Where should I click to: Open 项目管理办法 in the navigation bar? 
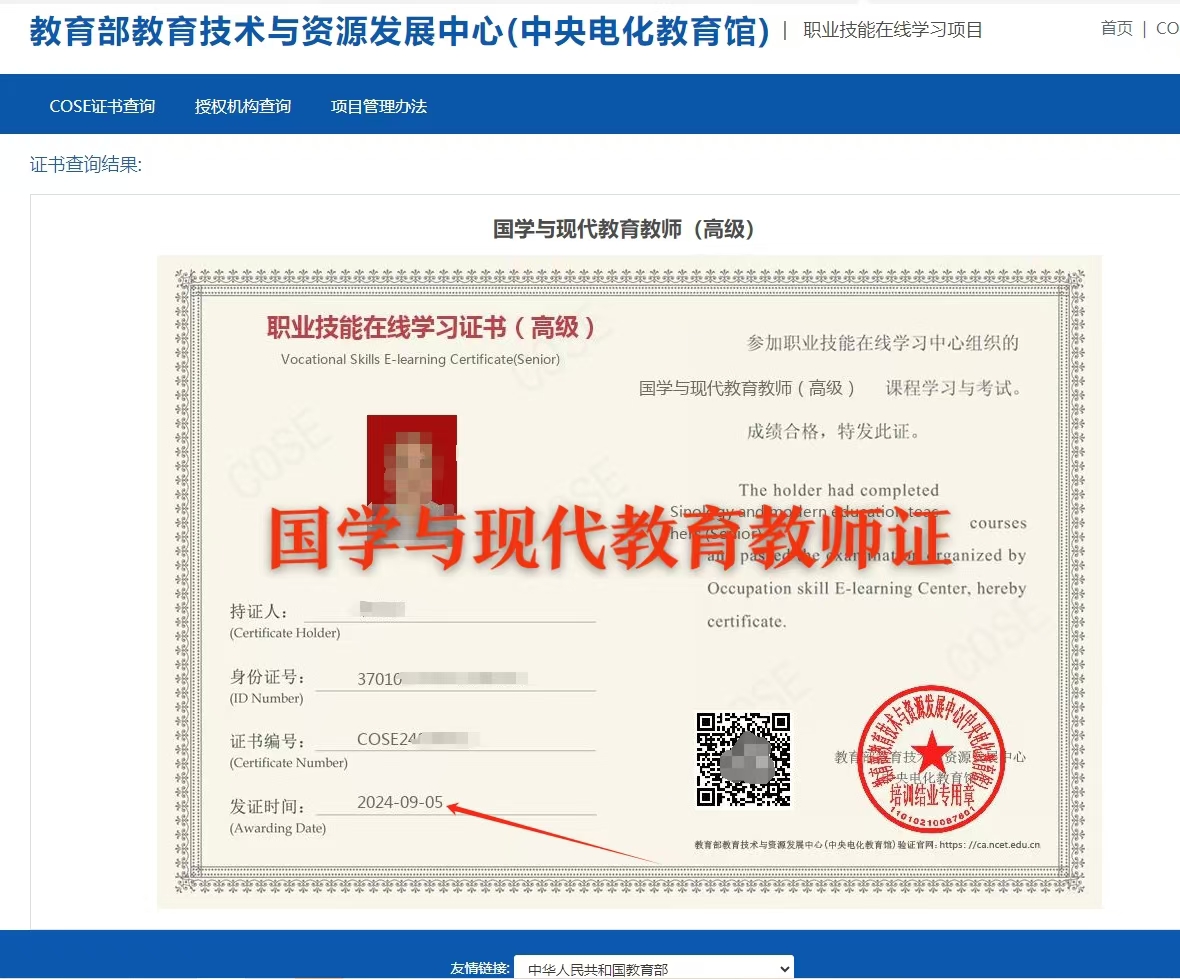click(x=379, y=106)
